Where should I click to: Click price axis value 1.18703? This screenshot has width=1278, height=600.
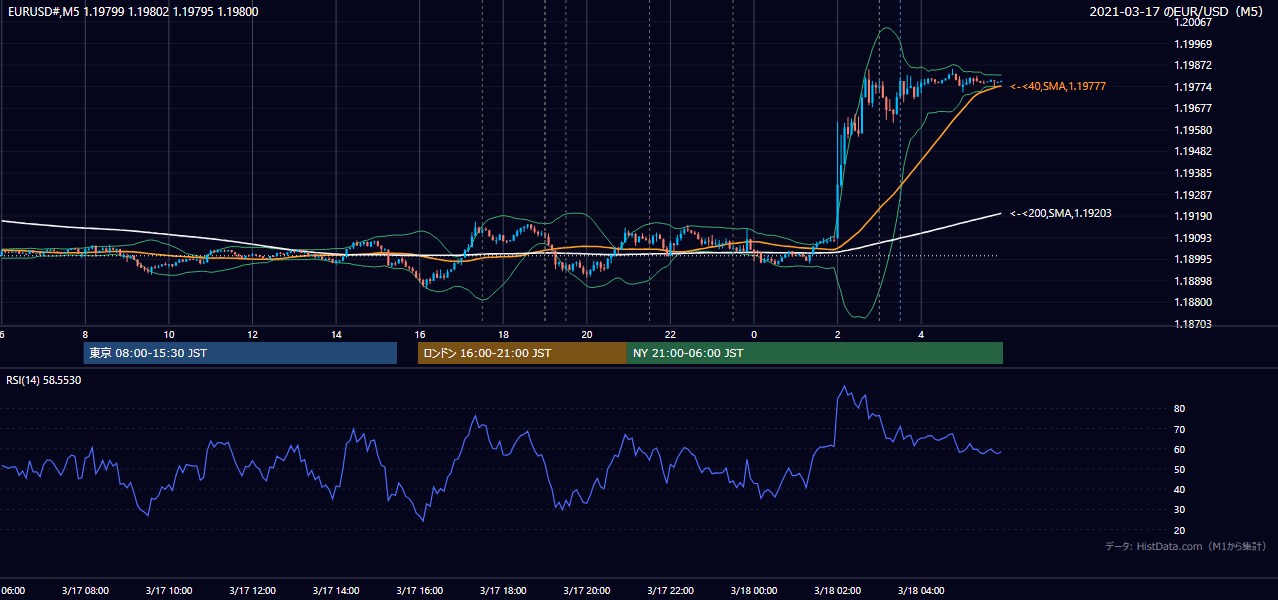(x=1193, y=324)
